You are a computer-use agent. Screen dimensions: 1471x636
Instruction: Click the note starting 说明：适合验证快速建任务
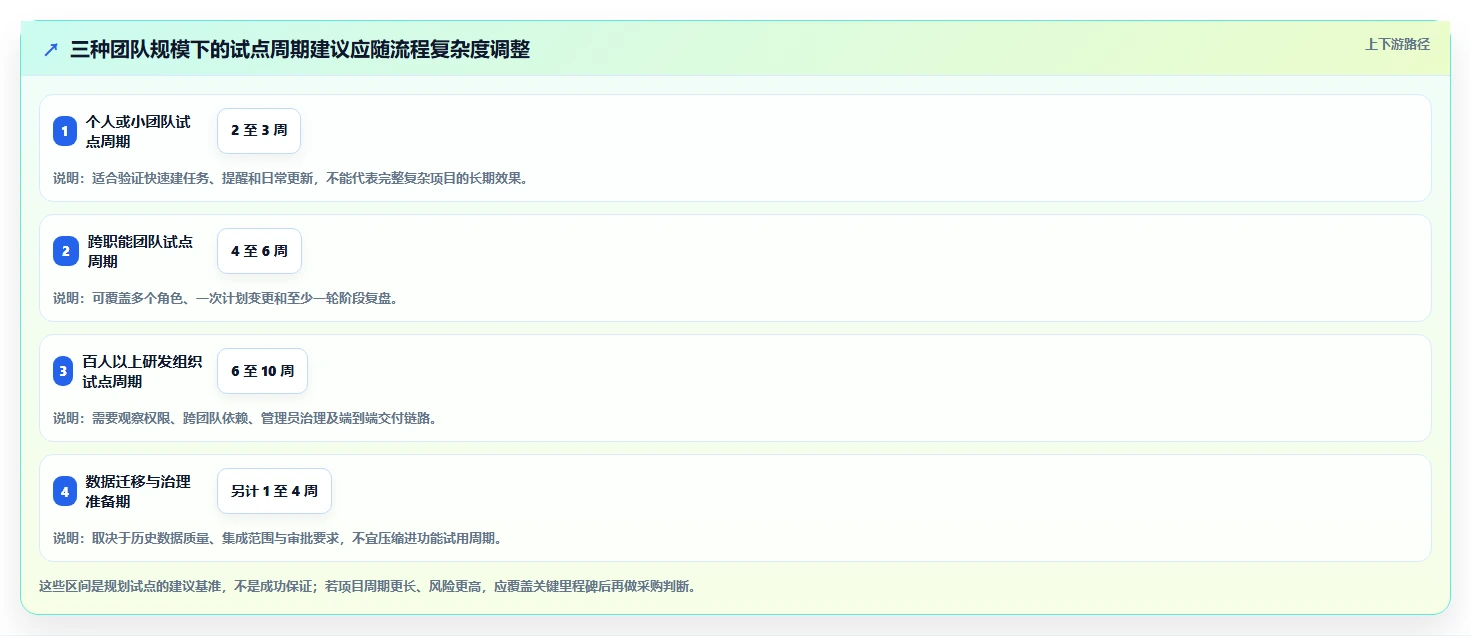pyautogui.click(x=290, y=179)
